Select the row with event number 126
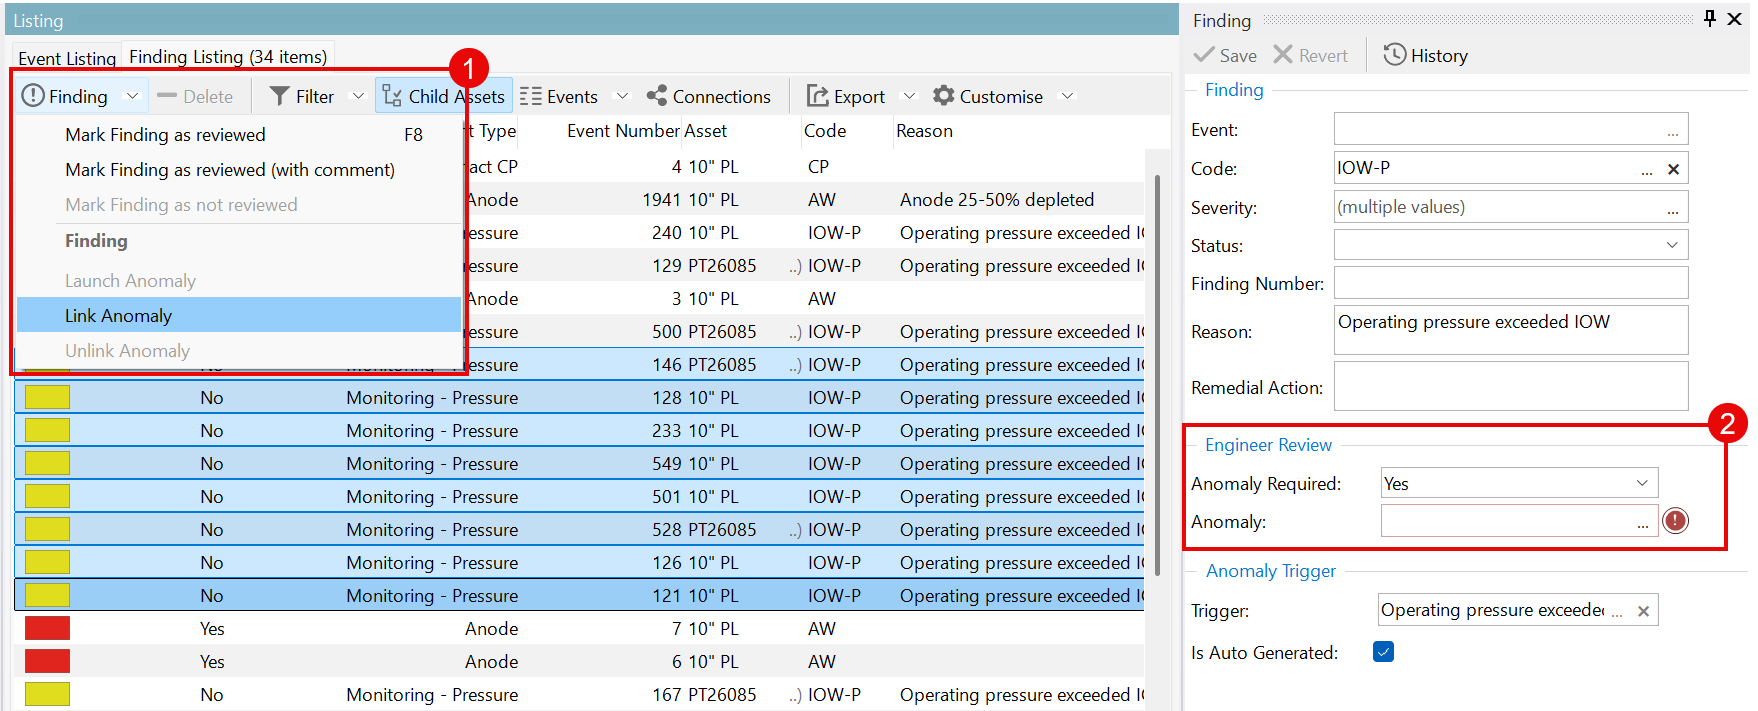This screenshot has height=711, width=1758. pos(580,563)
